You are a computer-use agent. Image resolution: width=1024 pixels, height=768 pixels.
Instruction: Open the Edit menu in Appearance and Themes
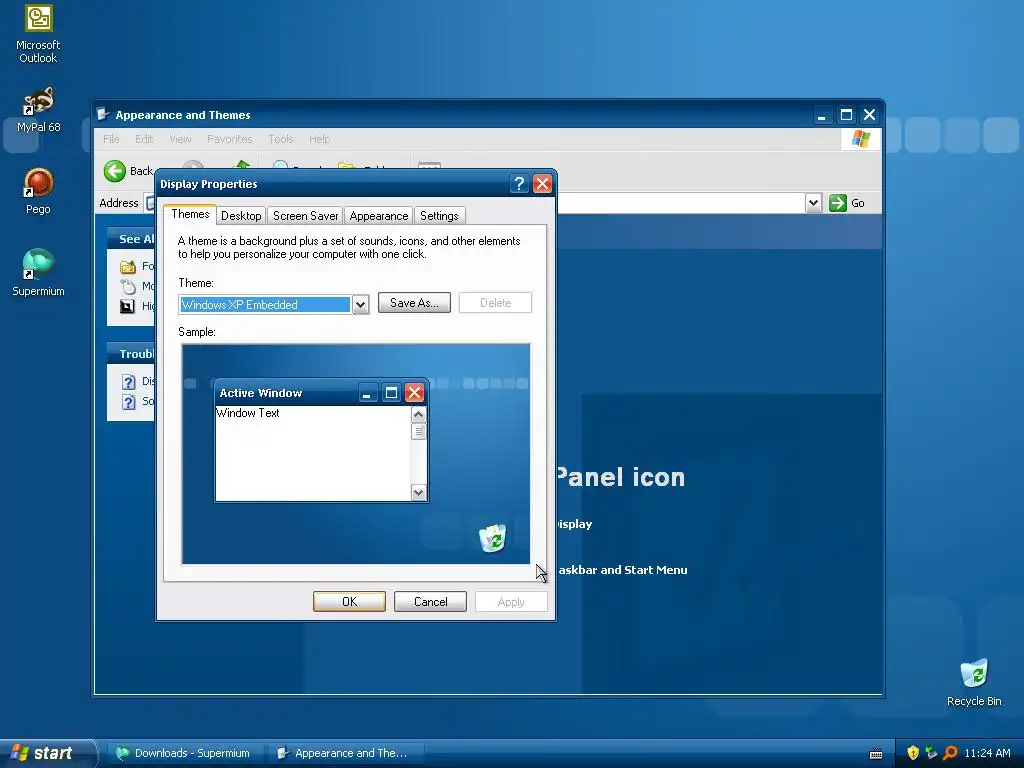tap(144, 139)
